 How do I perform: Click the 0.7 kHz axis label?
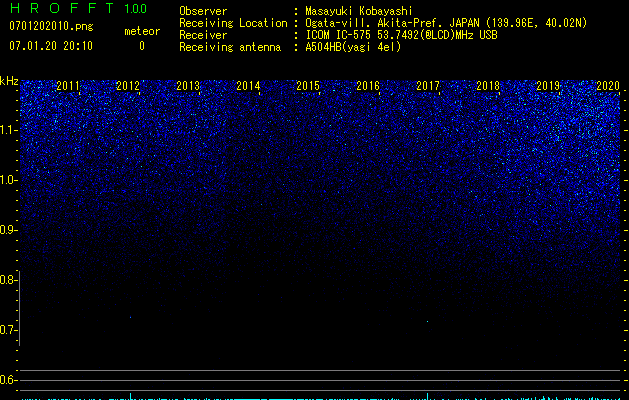pos(8,330)
